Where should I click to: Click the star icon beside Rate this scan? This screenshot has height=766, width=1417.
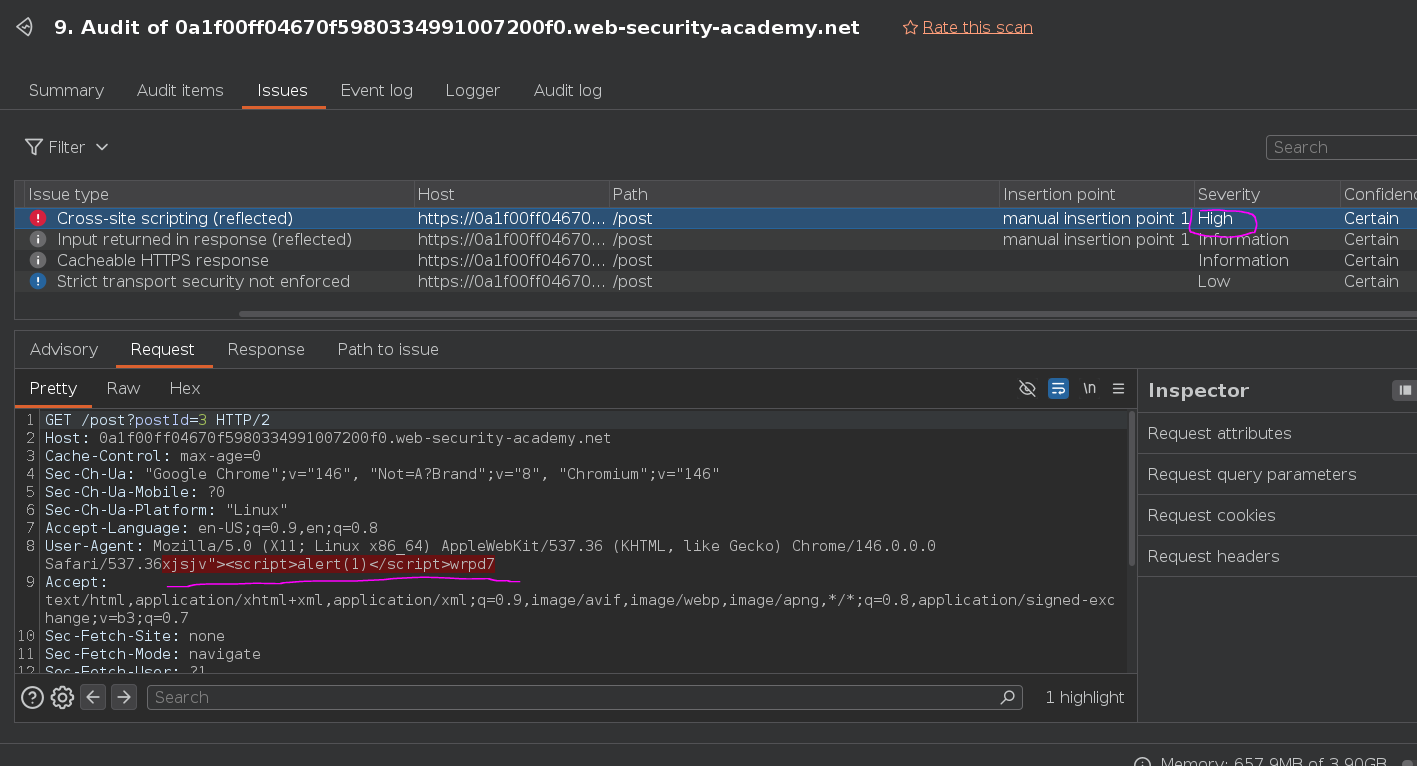coord(910,27)
